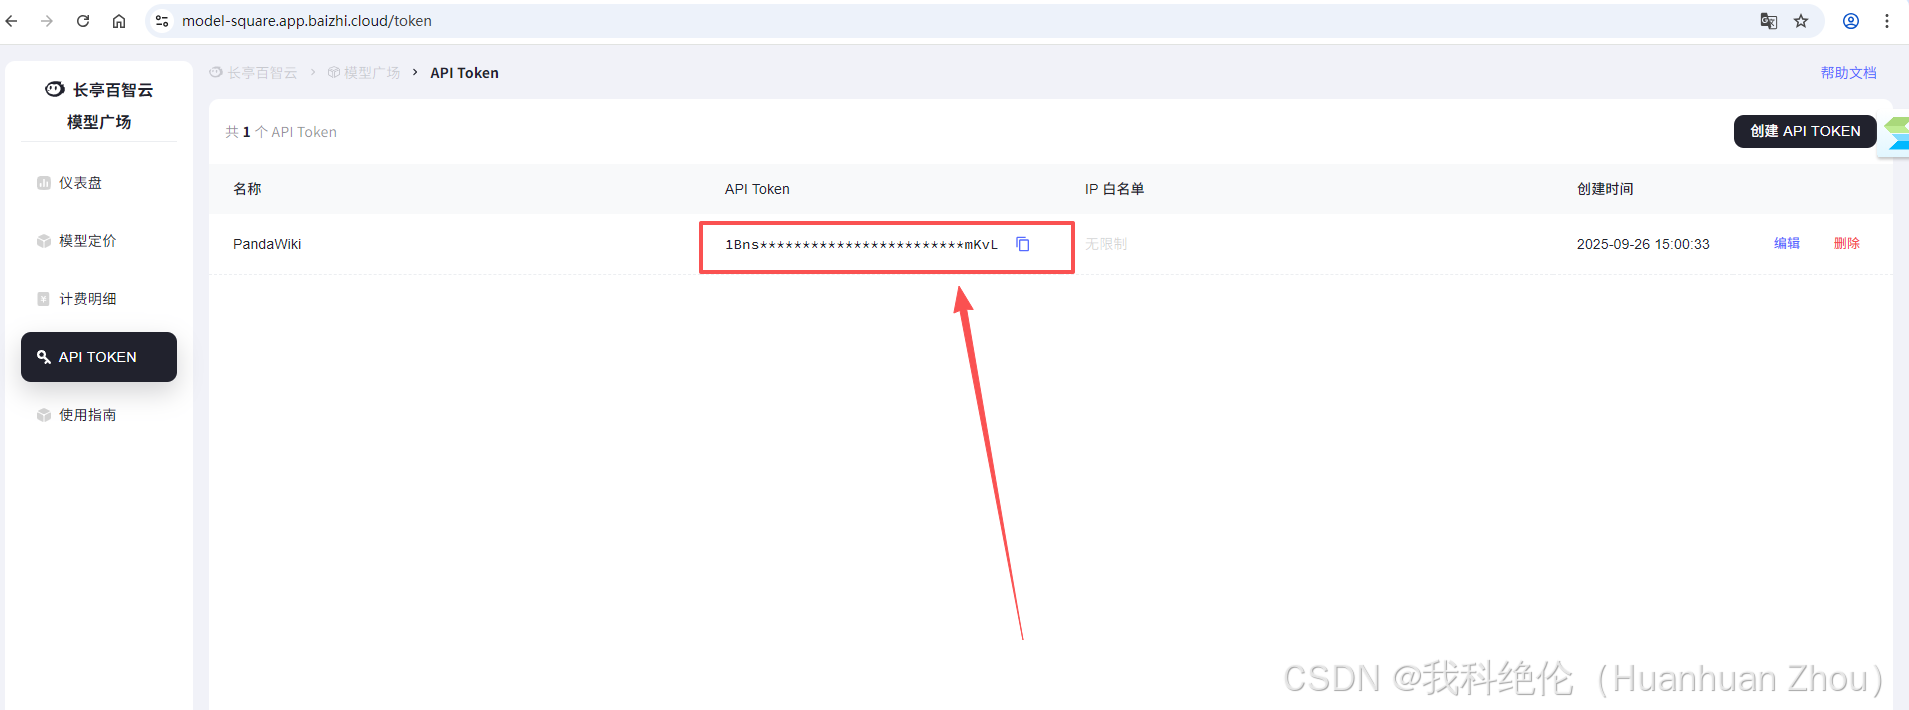Click the 使用指南 sidebar icon
The height and width of the screenshot is (710, 1909).
pos(44,415)
